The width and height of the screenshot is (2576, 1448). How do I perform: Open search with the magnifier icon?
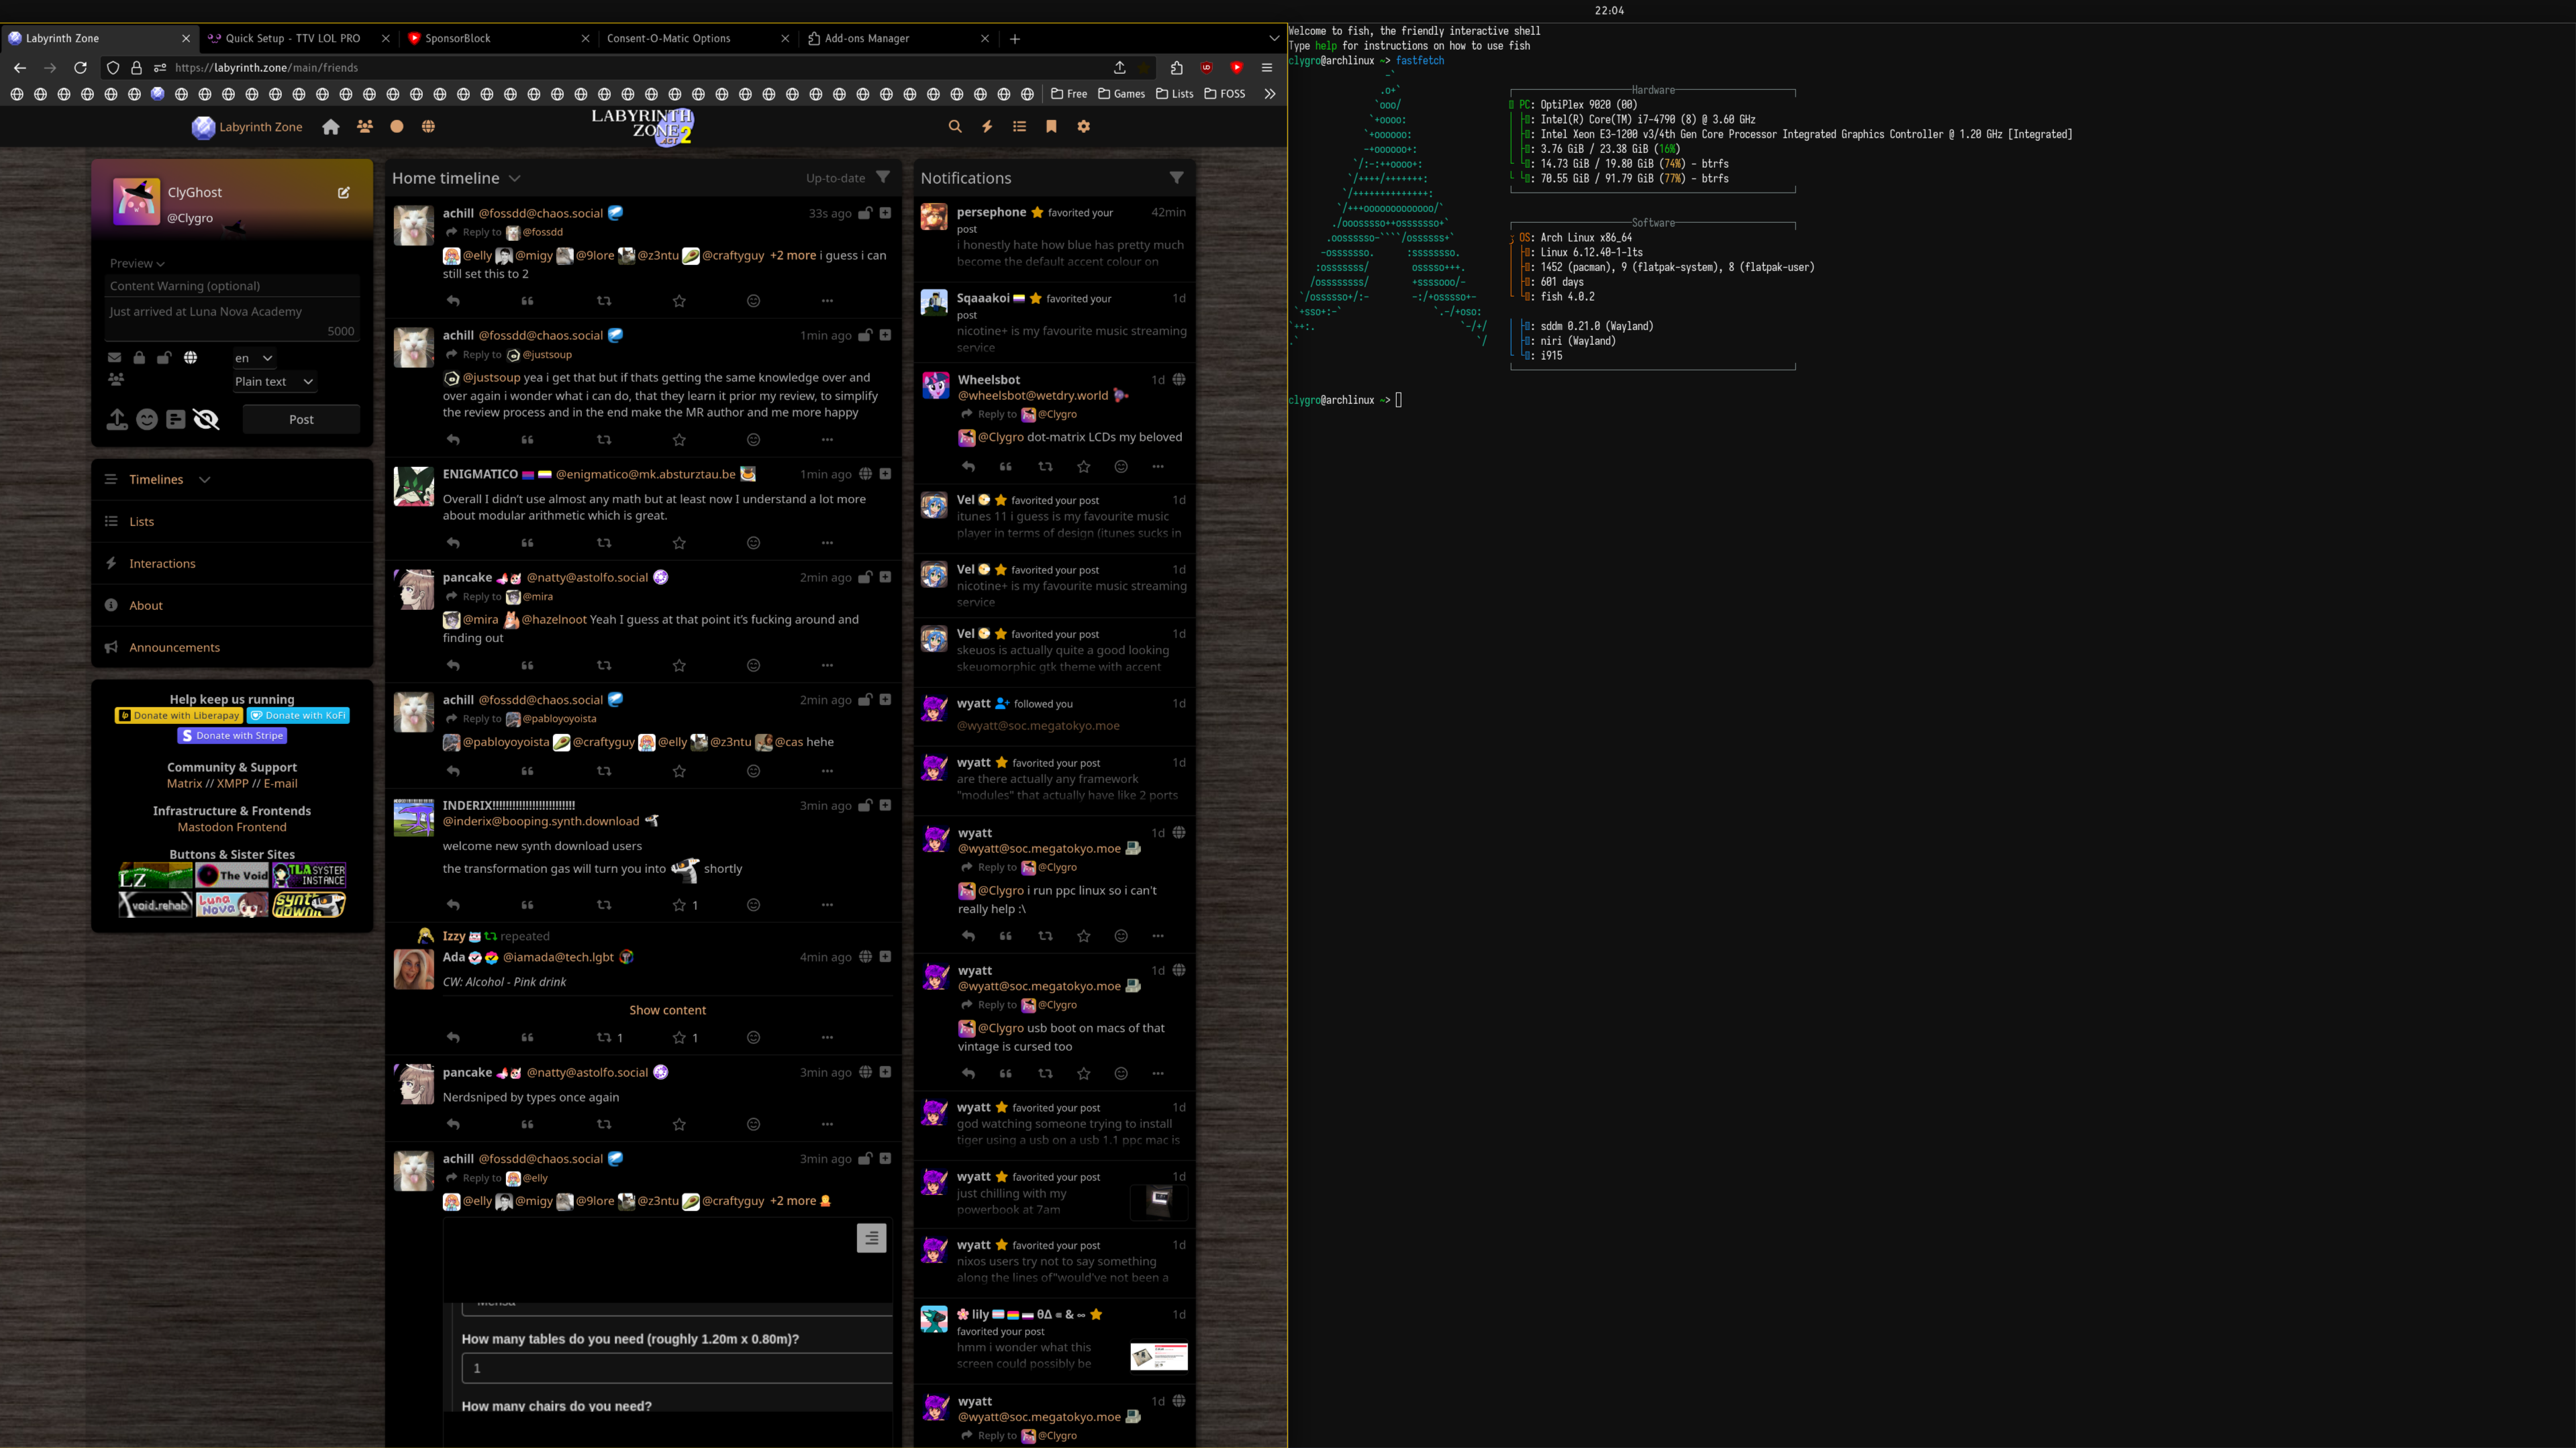point(954,127)
